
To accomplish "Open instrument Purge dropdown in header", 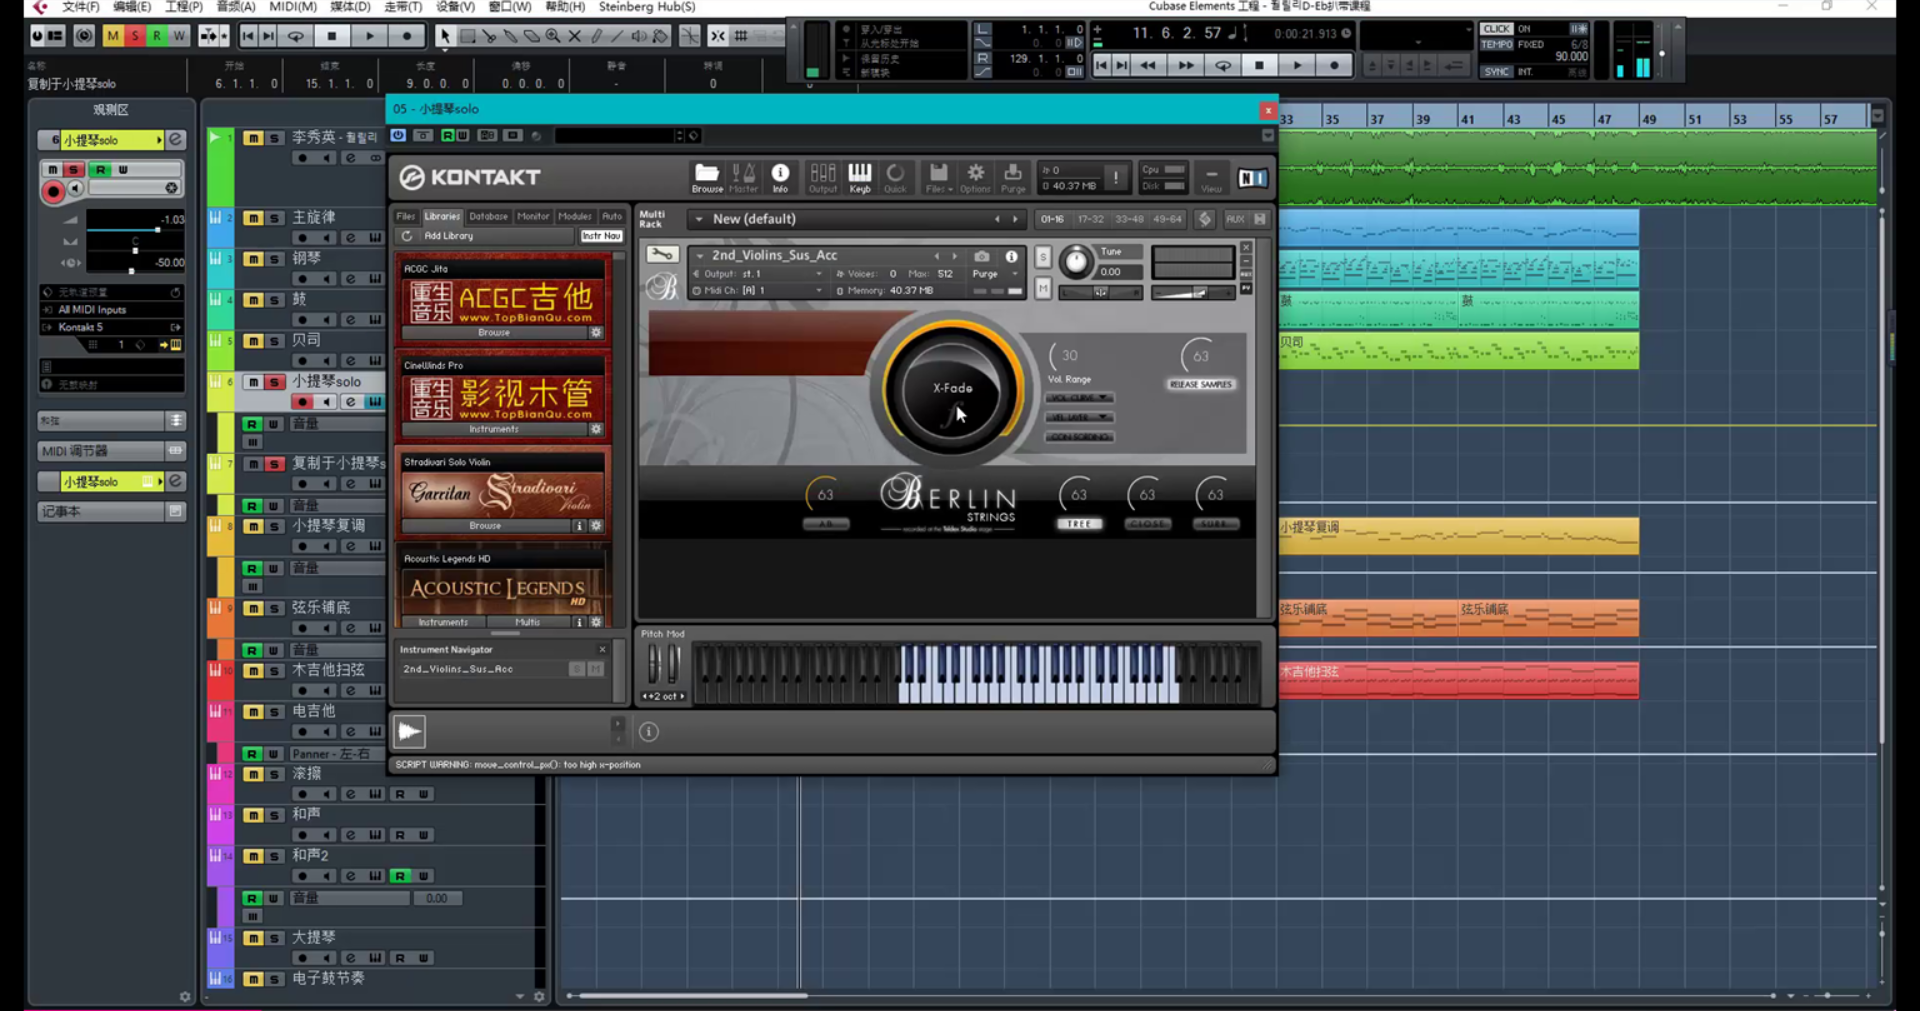I will tap(996, 274).
